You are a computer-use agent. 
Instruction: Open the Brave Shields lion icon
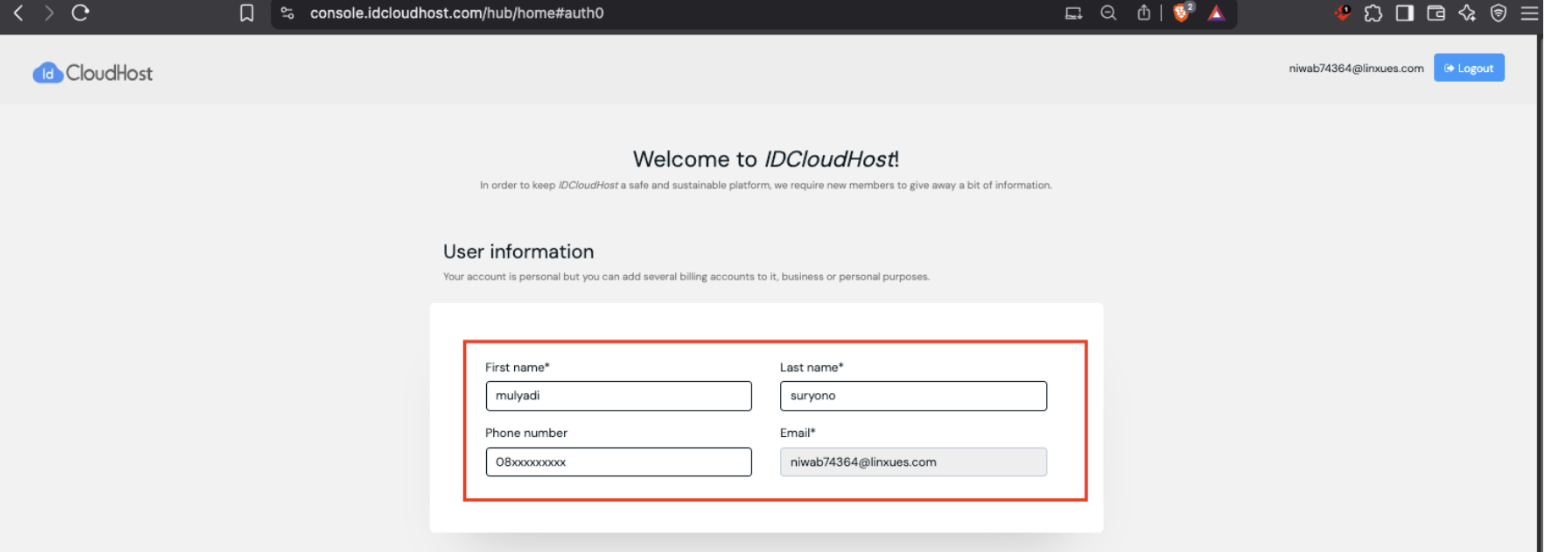1184,13
